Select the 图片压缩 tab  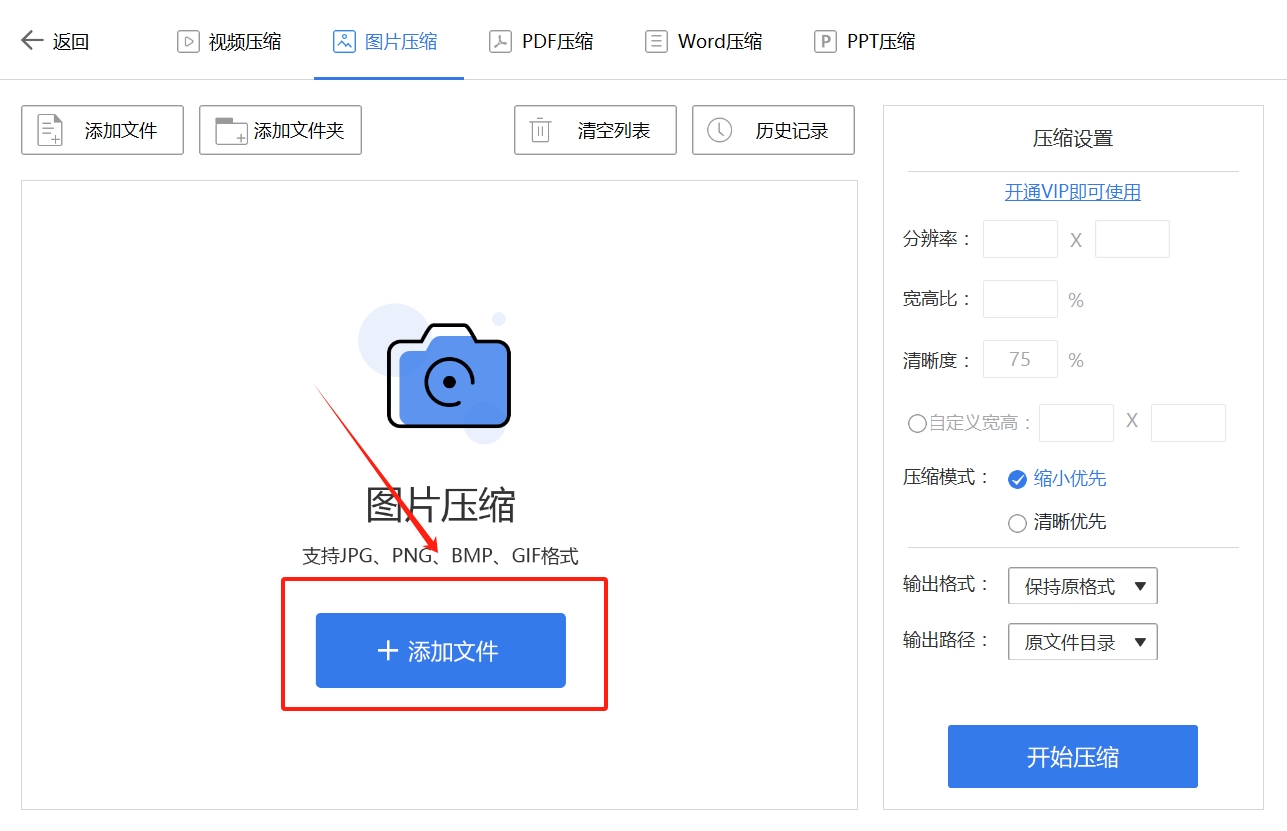point(386,41)
